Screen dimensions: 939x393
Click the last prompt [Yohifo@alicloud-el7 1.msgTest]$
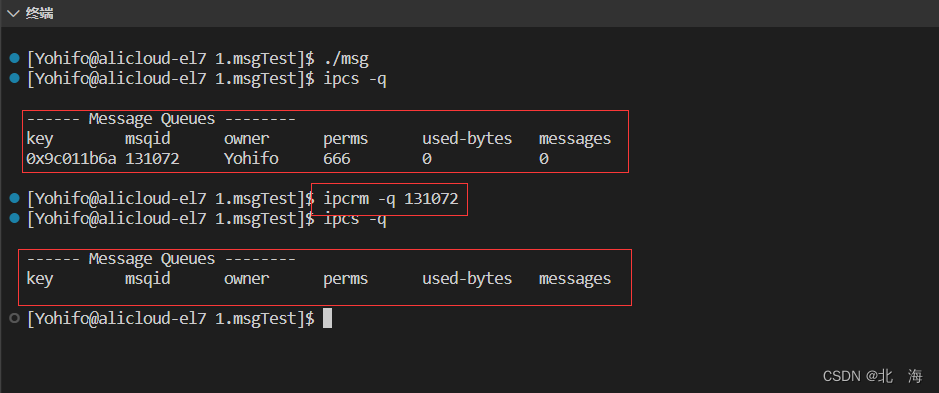(170, 318)
